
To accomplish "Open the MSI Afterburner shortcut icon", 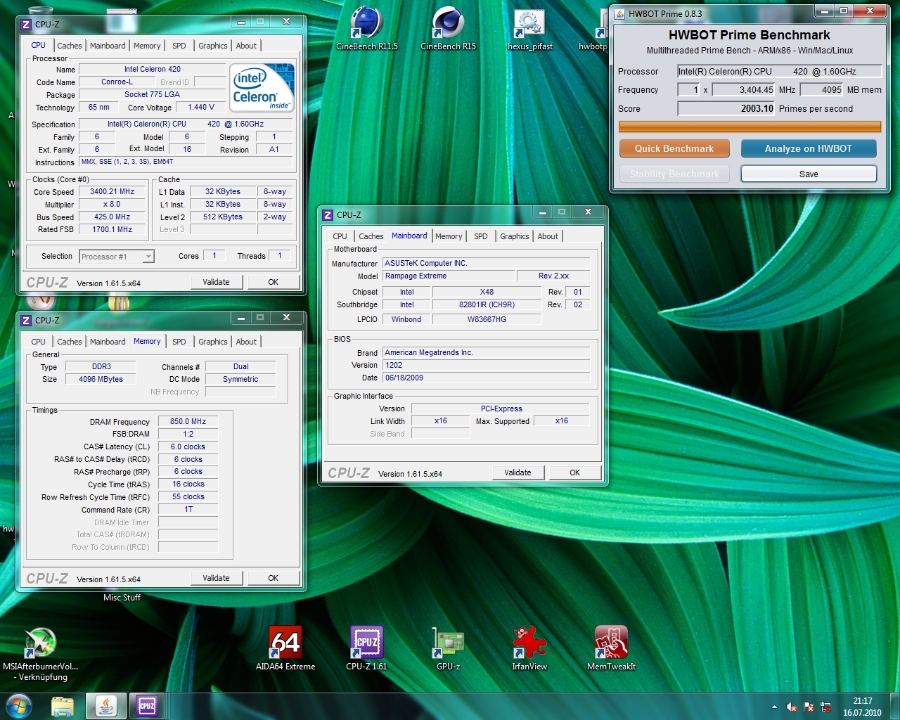I will click(x=40, y=653).
